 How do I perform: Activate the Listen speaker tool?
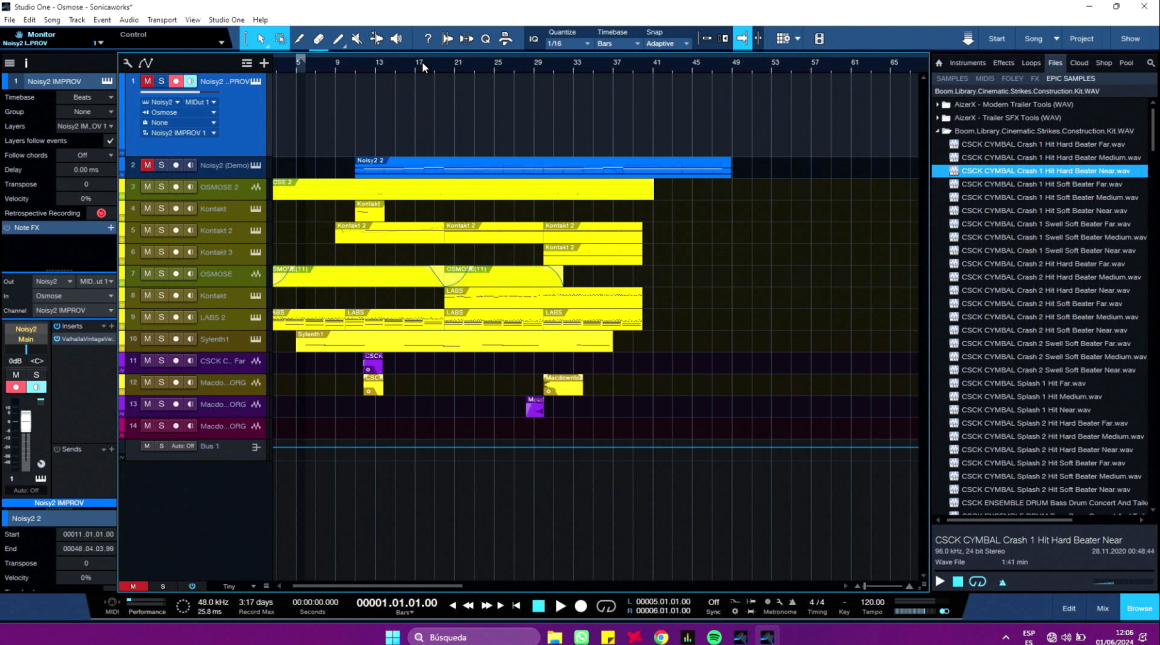[396, 39]
